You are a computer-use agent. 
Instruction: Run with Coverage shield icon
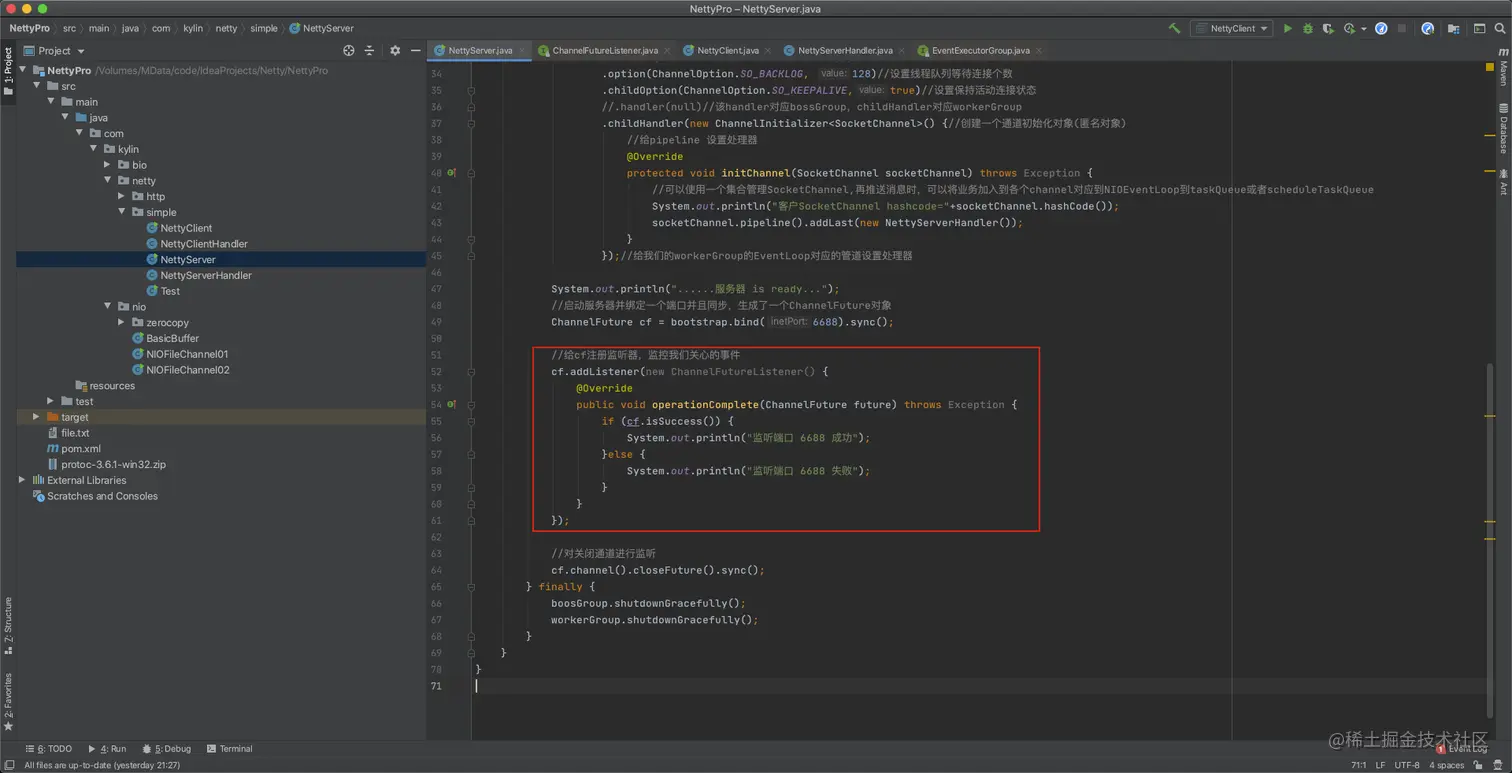[1328, 29]
